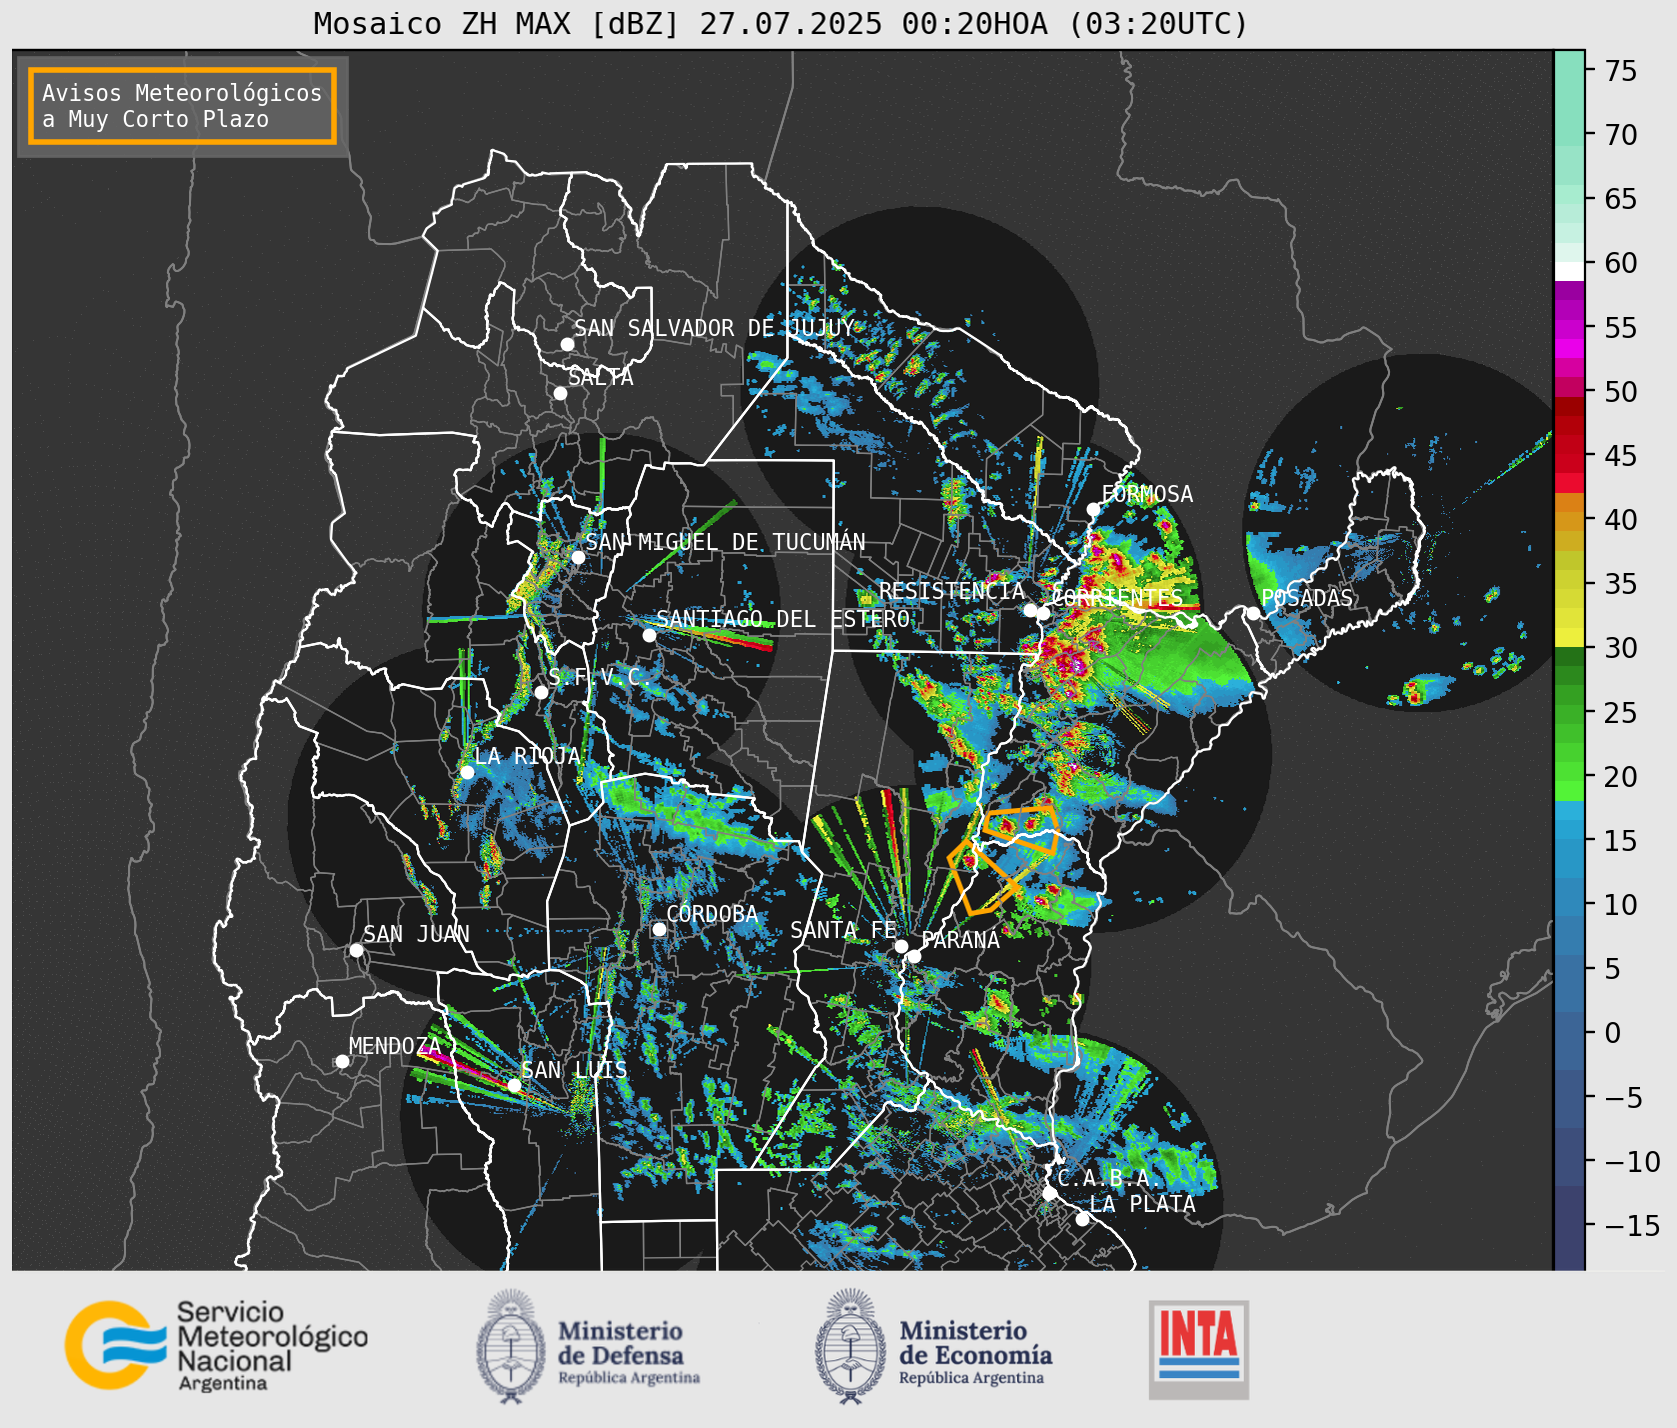Click the Posadas city marker

click(x=1253, y=613)
